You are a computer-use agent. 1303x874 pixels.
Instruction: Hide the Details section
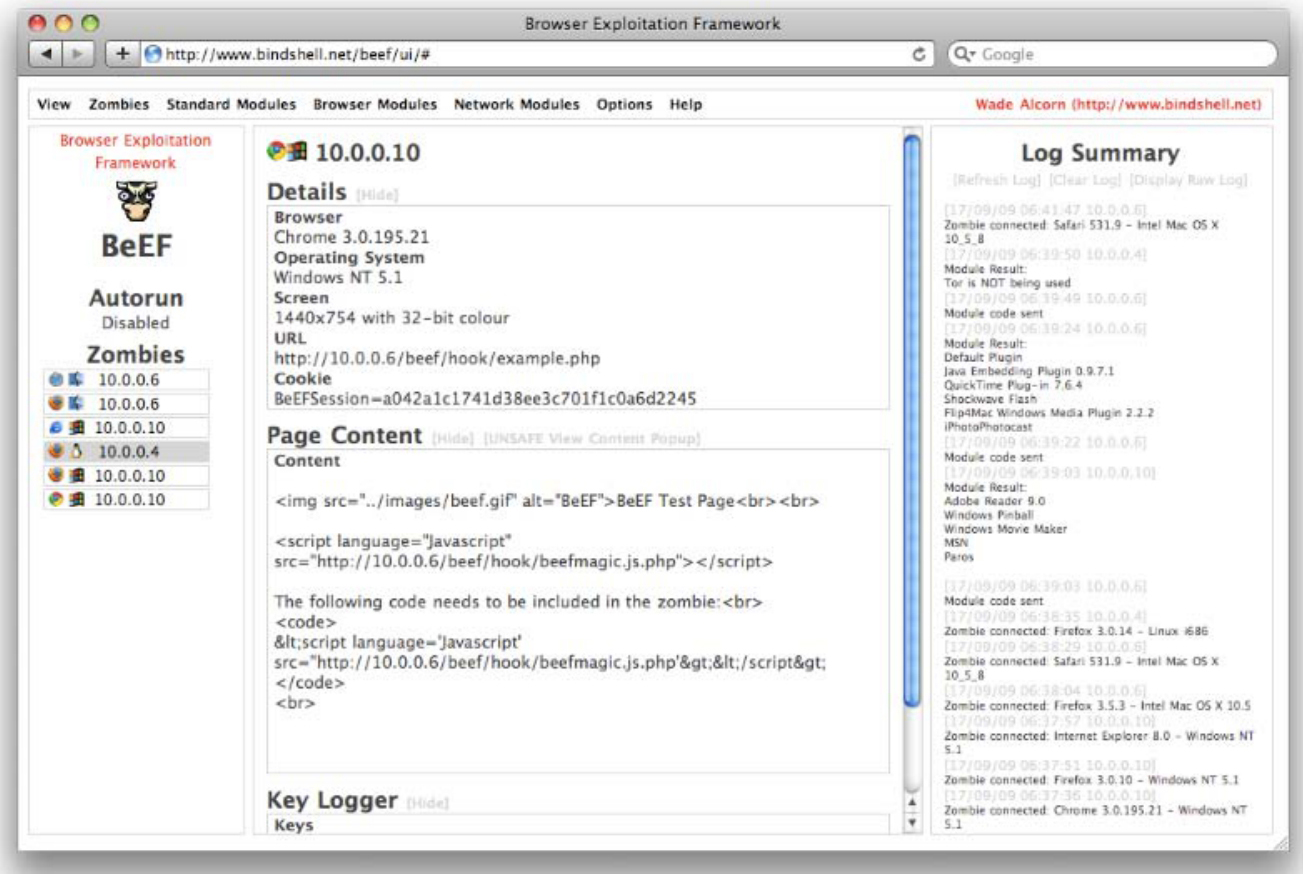click(377, 195)
